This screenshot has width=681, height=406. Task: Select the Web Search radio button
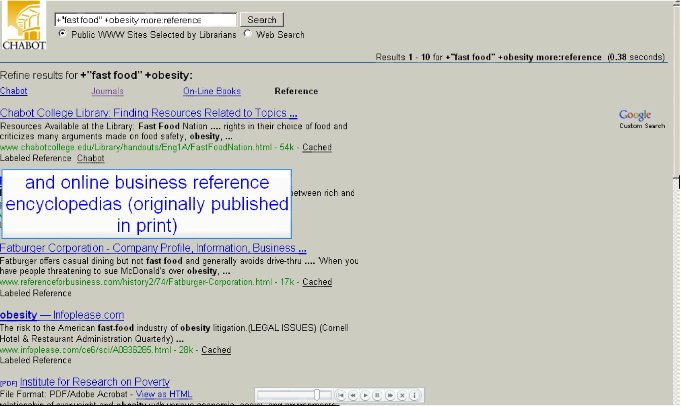coord(248,33)
